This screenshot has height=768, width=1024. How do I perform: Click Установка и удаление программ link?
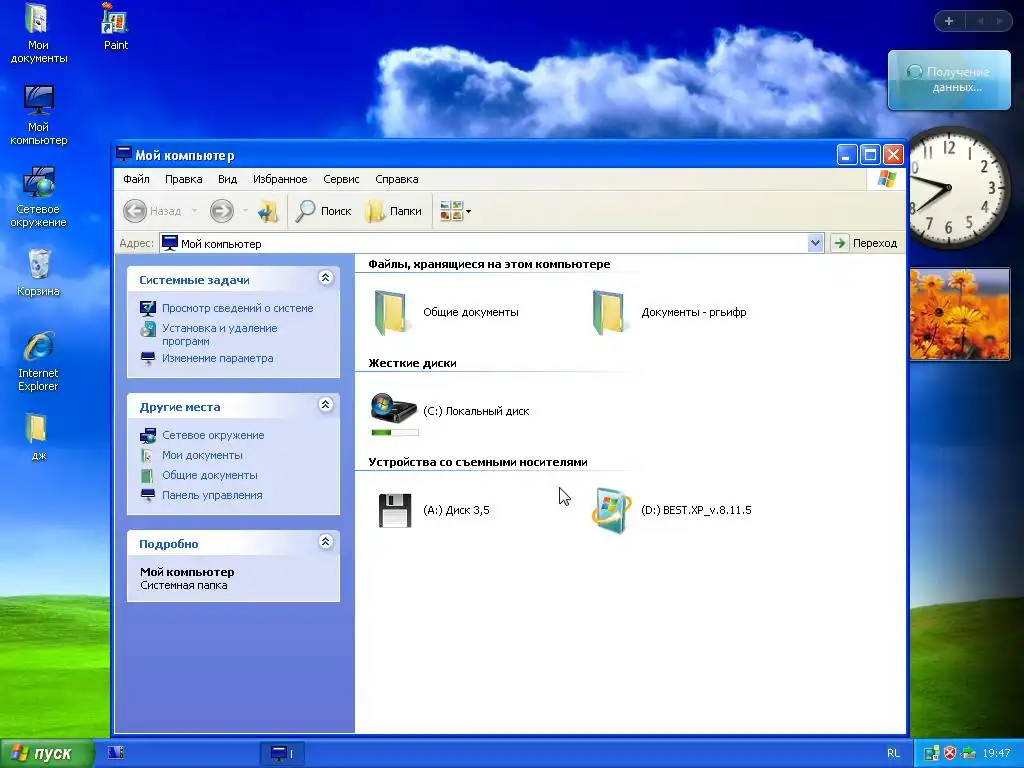tap(219, 334)
